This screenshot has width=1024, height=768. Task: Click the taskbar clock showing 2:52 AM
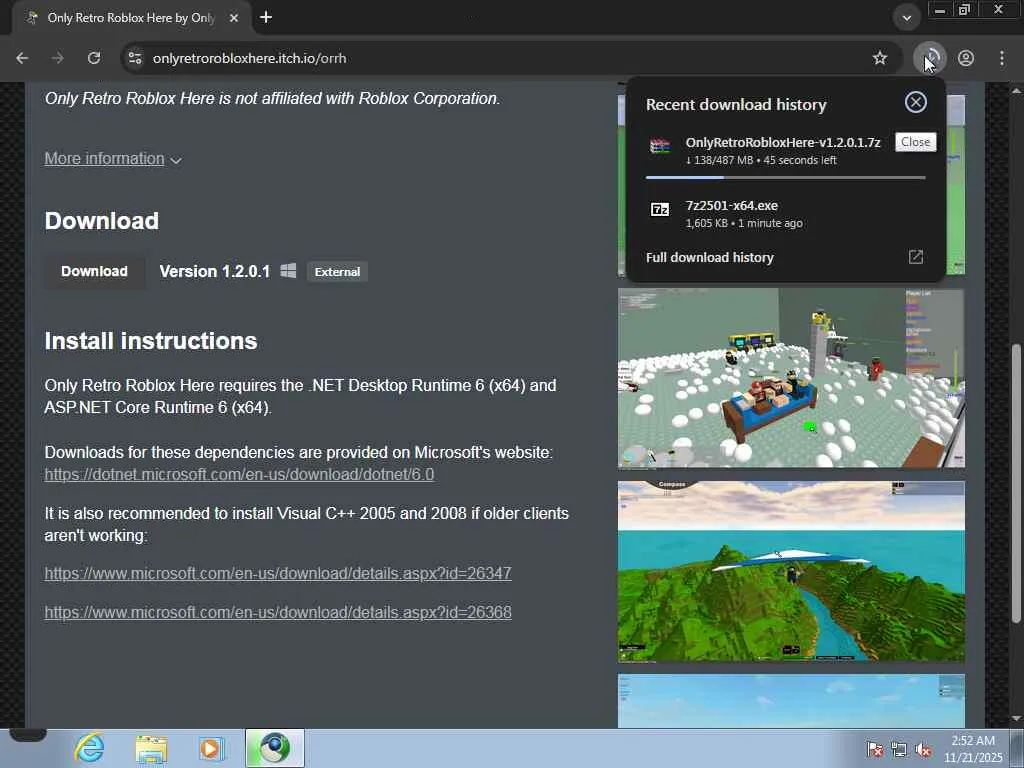tap(973, 749)
